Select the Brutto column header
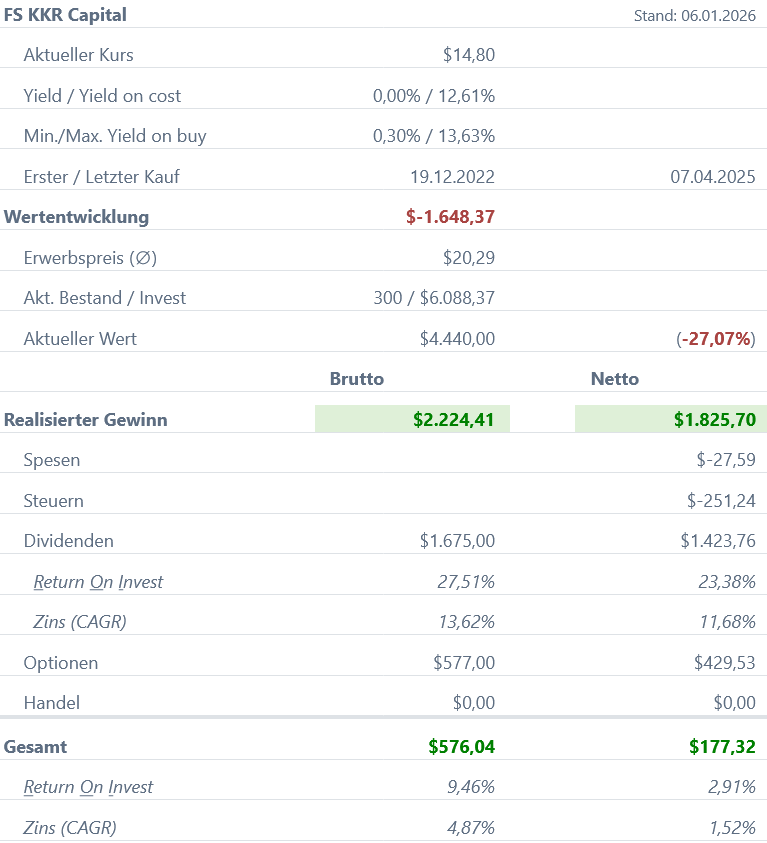 click(x=357, y=379)
